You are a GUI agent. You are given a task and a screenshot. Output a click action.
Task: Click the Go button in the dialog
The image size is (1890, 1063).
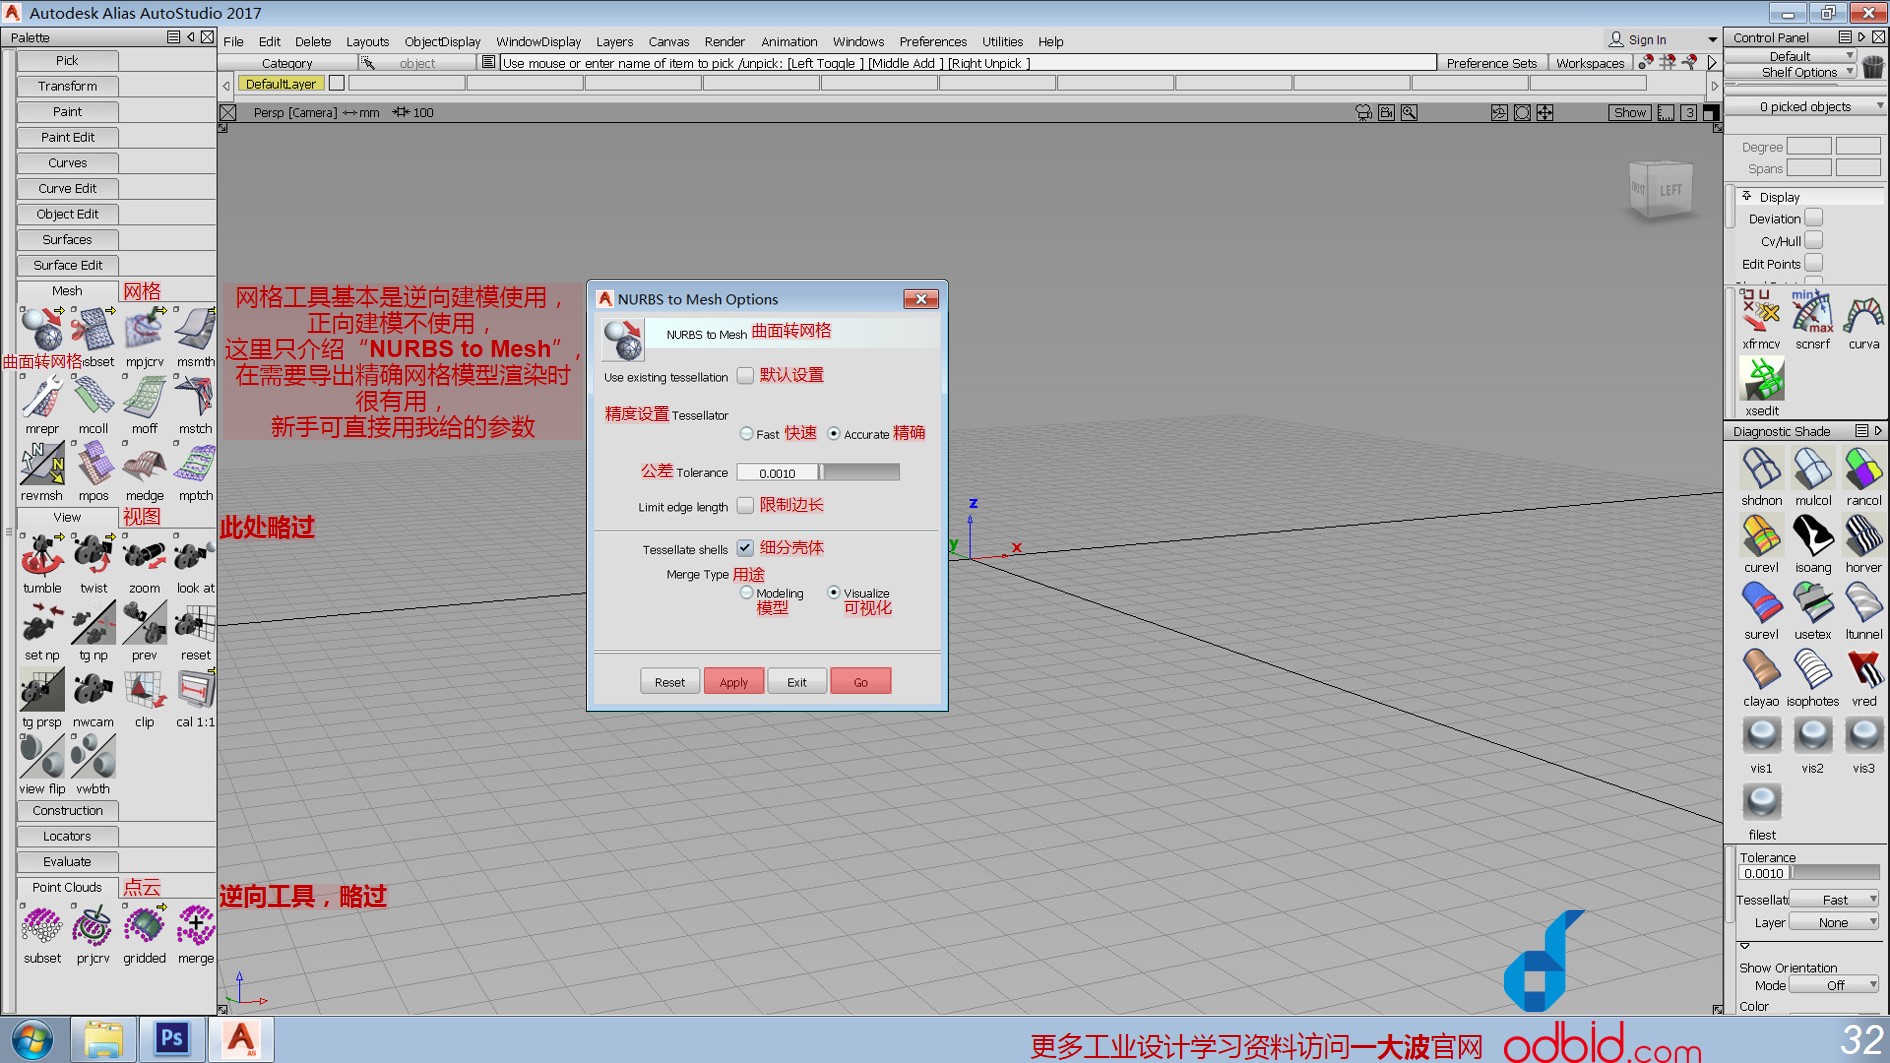[860, 682]
